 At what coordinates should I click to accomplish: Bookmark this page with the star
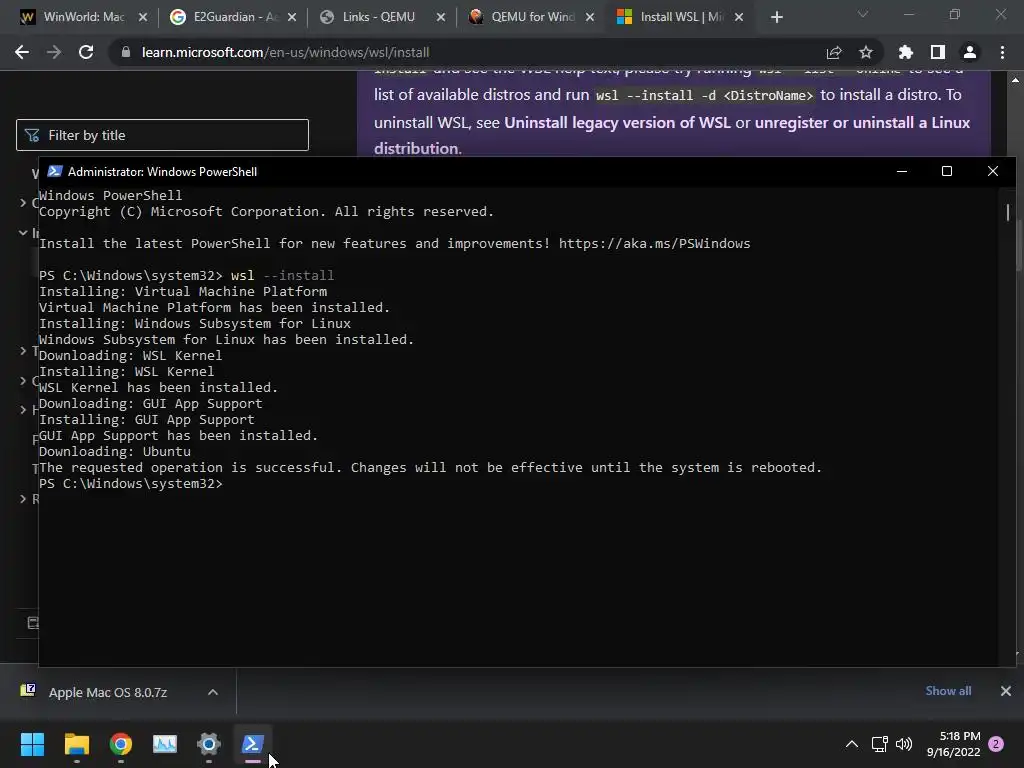866,52
